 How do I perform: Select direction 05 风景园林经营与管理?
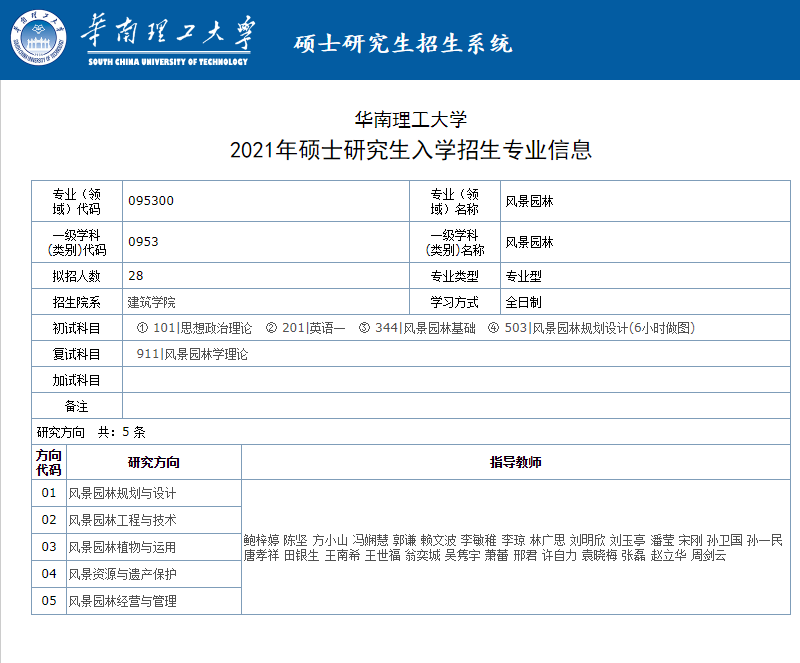[122, 601]
